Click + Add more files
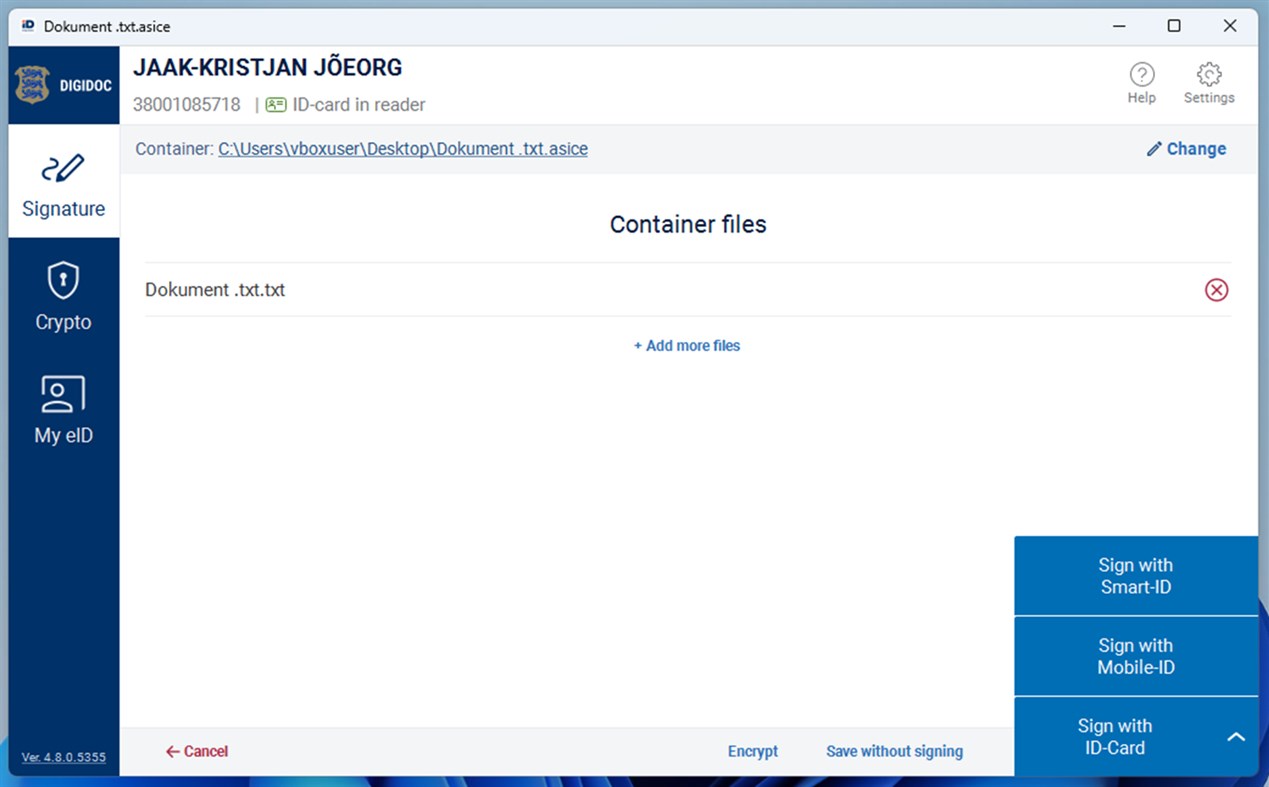Screen dimensions: 1269x787 [x=687, y=346]
